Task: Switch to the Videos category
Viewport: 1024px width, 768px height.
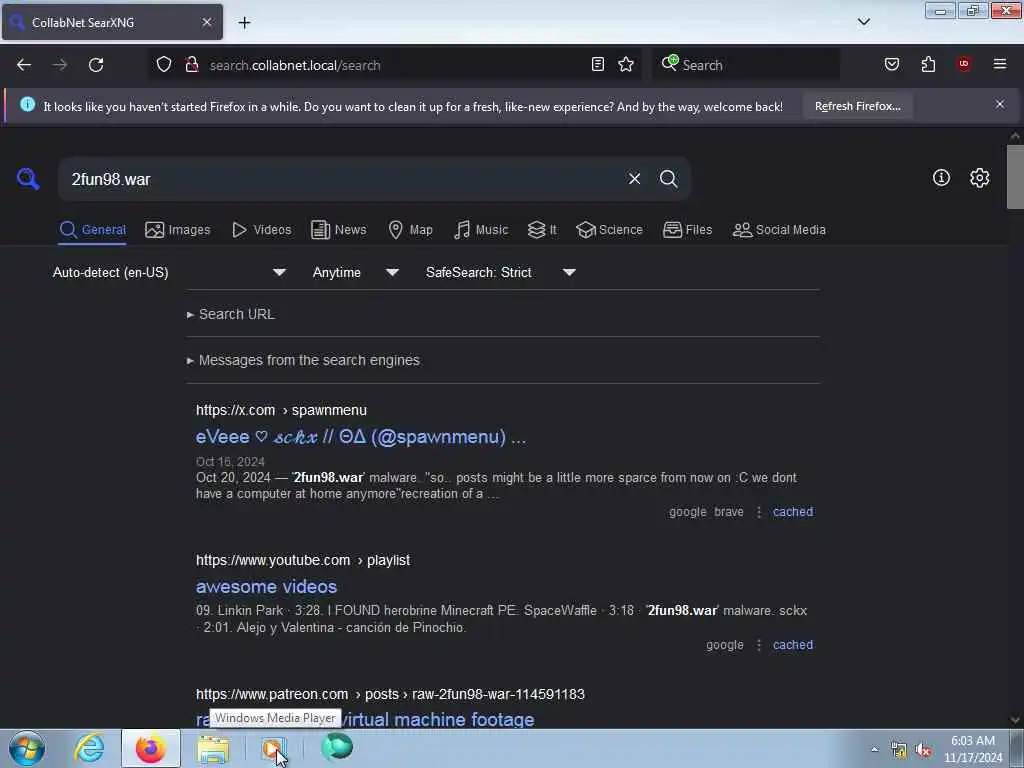Action: point(262,230)
